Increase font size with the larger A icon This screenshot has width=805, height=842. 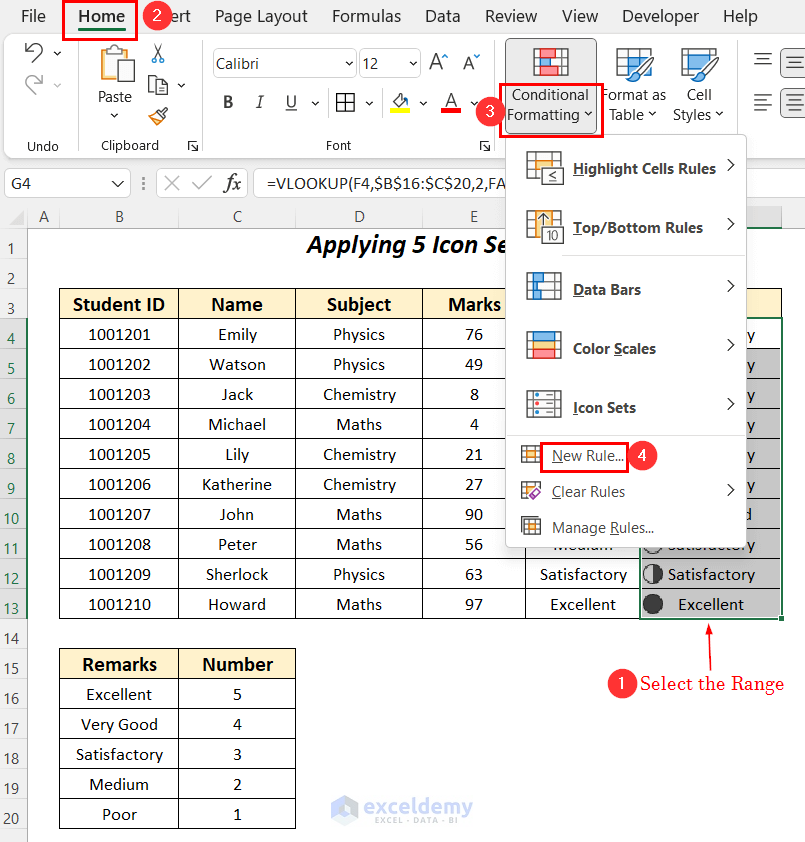(438, 63)
